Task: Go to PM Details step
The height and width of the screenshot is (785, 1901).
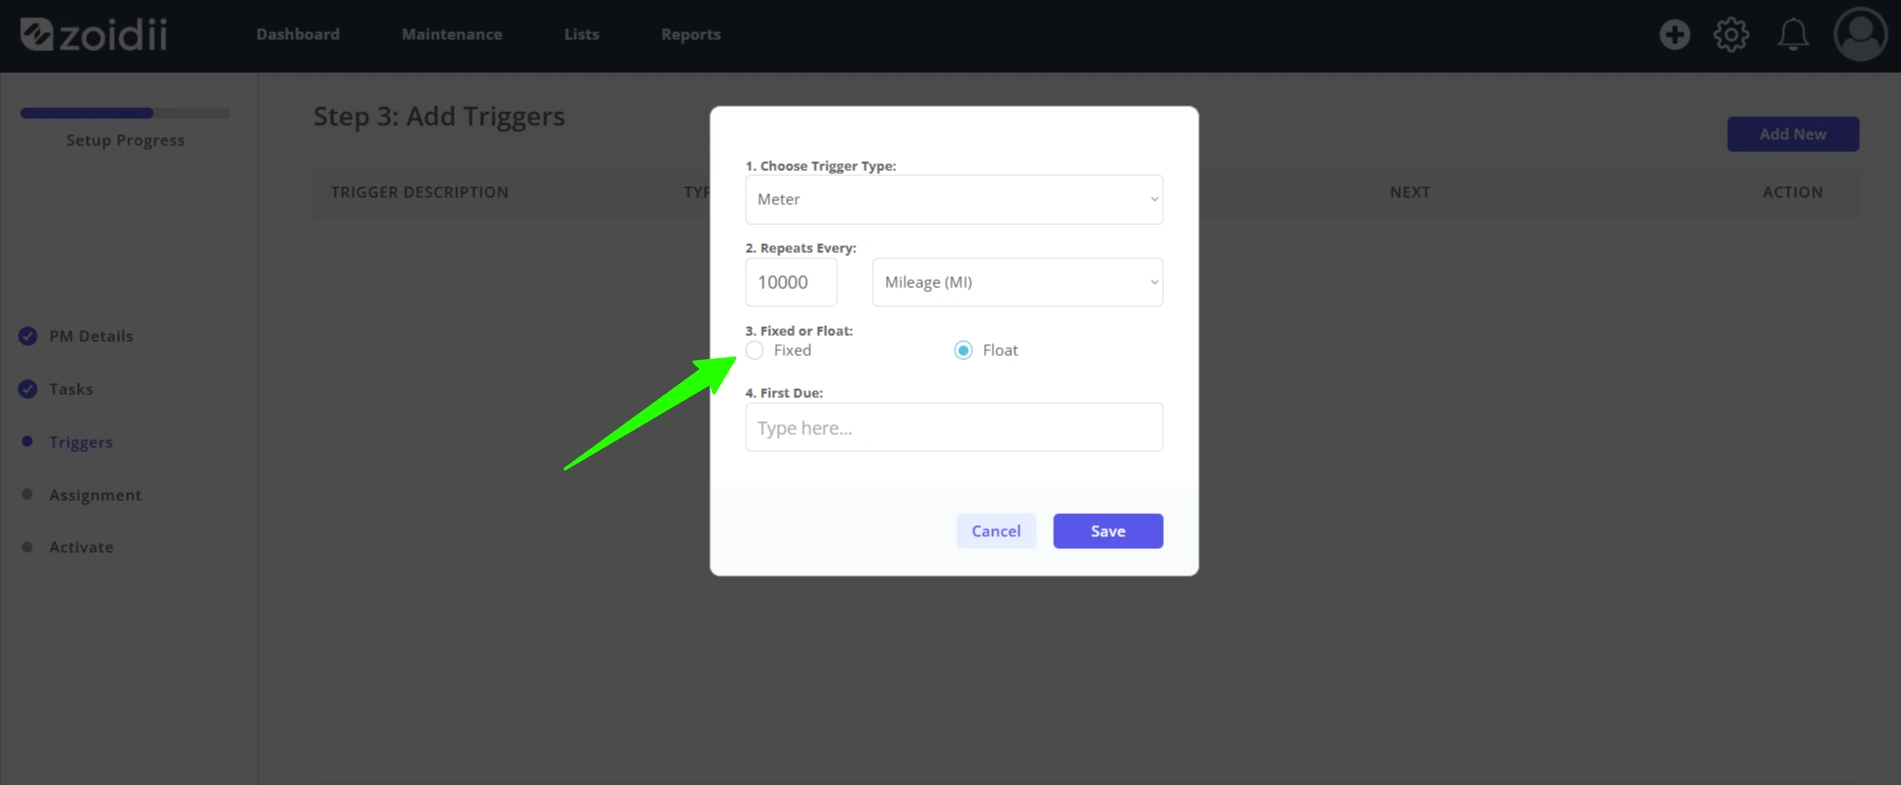Action: click(91, 336)
